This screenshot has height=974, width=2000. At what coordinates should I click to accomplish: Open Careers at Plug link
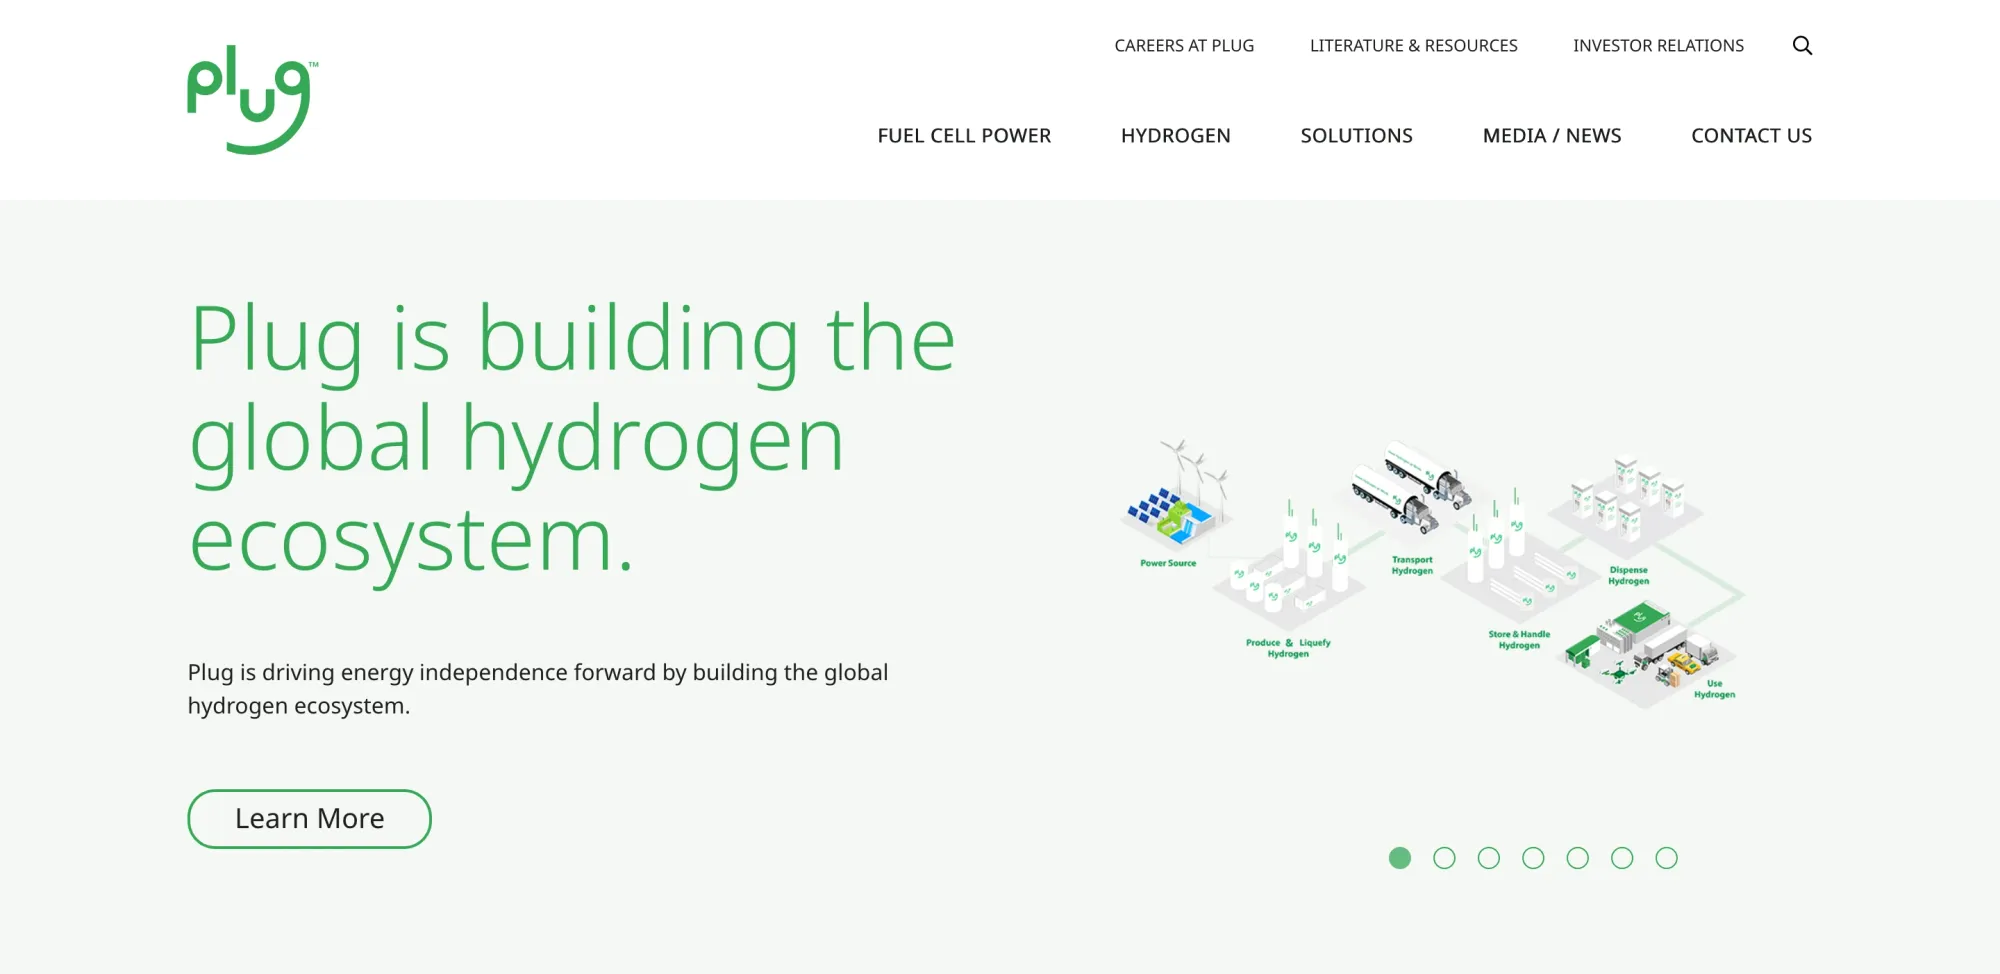(1184, 46)
